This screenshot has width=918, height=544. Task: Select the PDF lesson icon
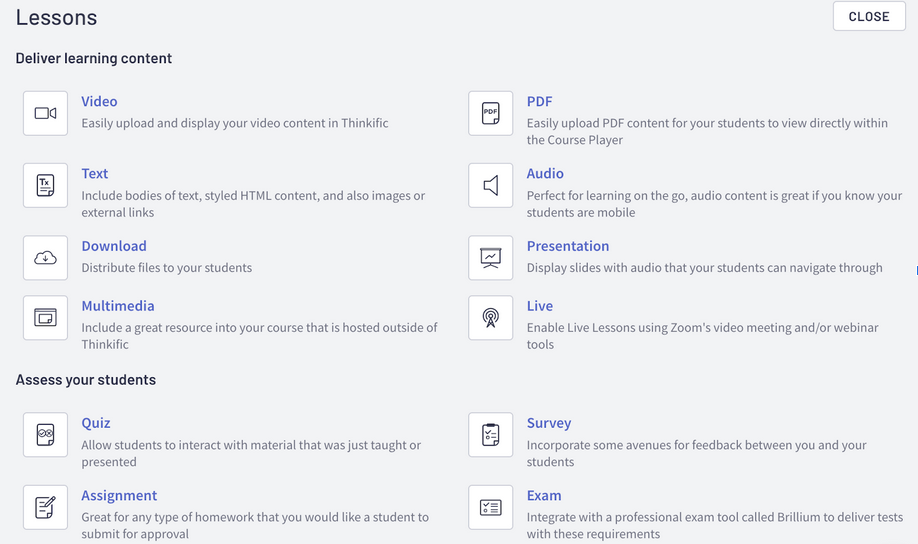point(490,113)
